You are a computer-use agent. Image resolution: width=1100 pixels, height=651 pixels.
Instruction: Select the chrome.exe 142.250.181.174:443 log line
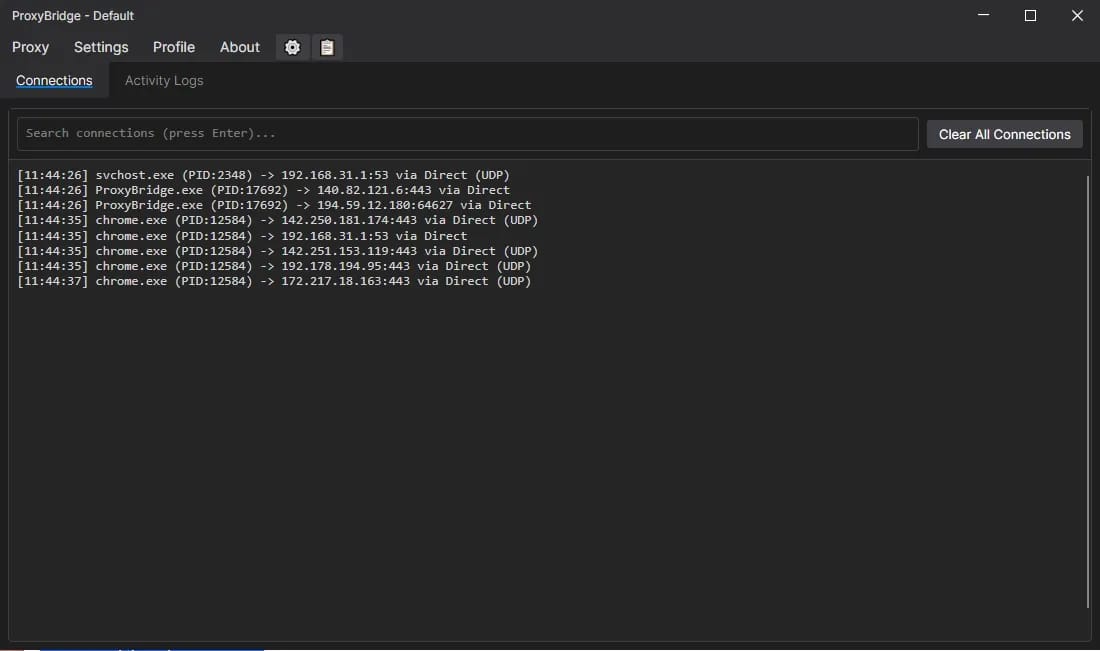tap(278, 220)
